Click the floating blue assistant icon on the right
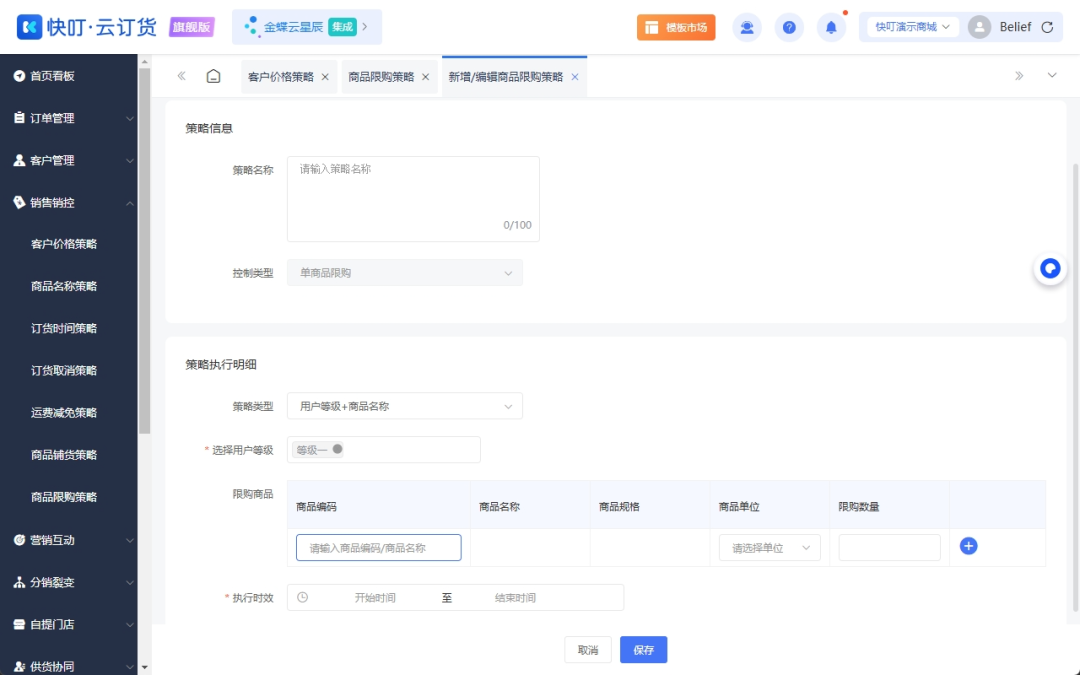 click(1049, 268)
